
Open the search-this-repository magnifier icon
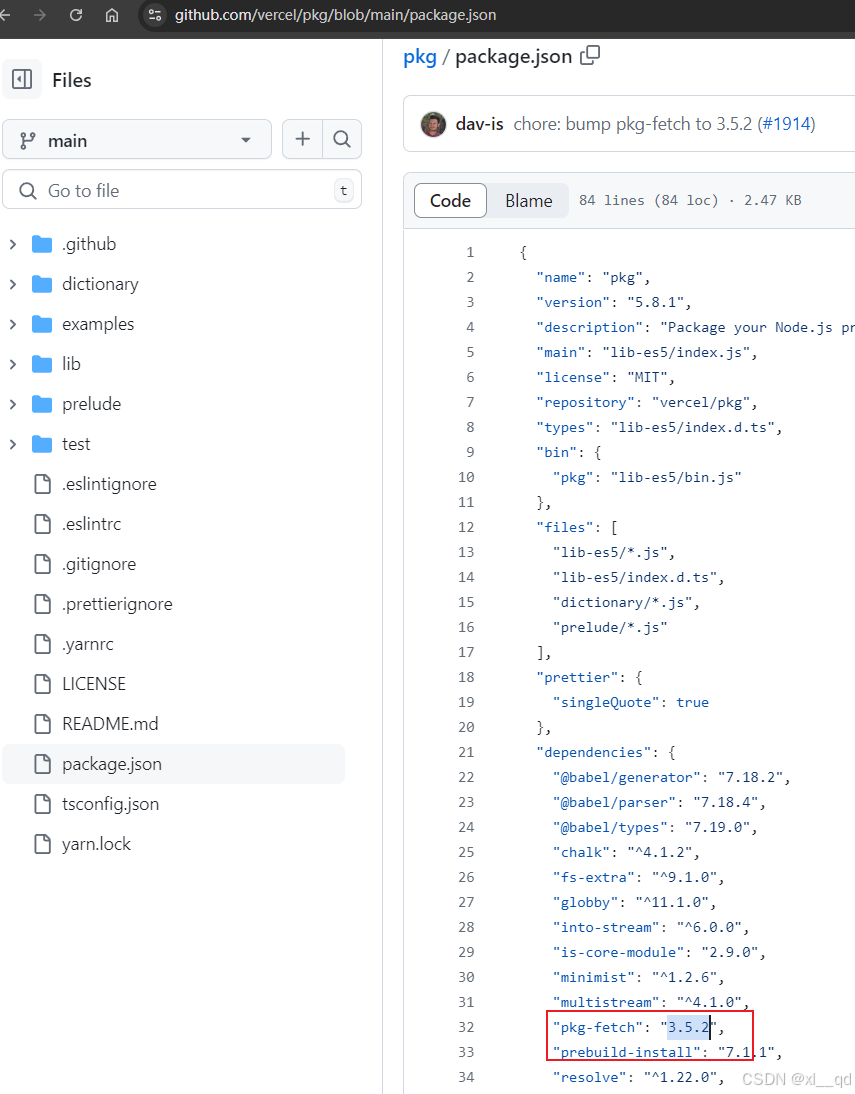pyautogui.click(x=342, y=140)
